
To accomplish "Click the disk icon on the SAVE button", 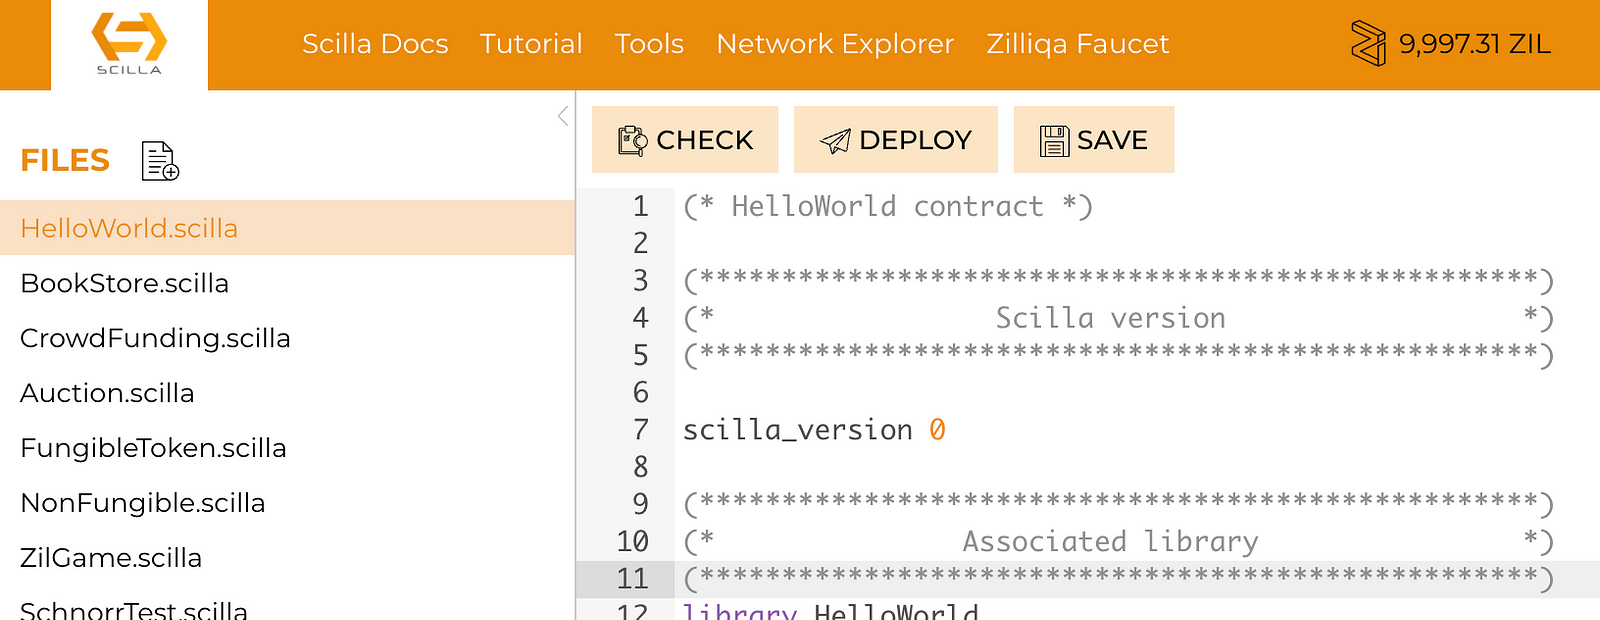I will point(1055,141).
